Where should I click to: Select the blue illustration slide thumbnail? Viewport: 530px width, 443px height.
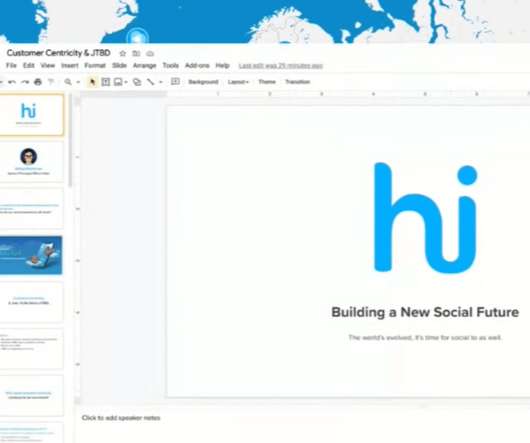click(31, 255)
